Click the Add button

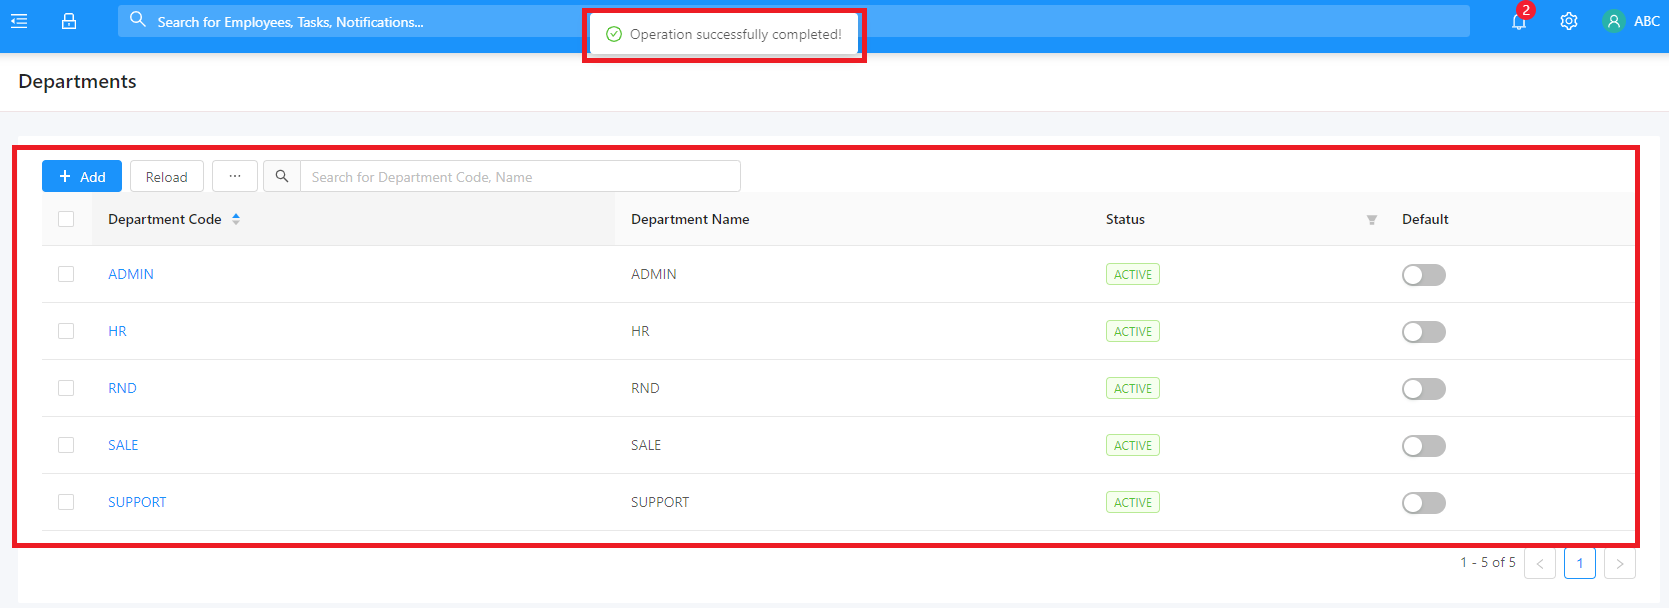click(82, 176)
